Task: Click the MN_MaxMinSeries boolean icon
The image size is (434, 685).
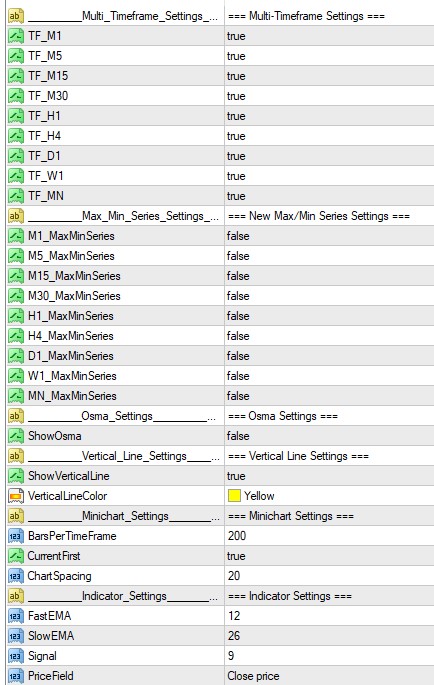Action: tap(16, 396)
